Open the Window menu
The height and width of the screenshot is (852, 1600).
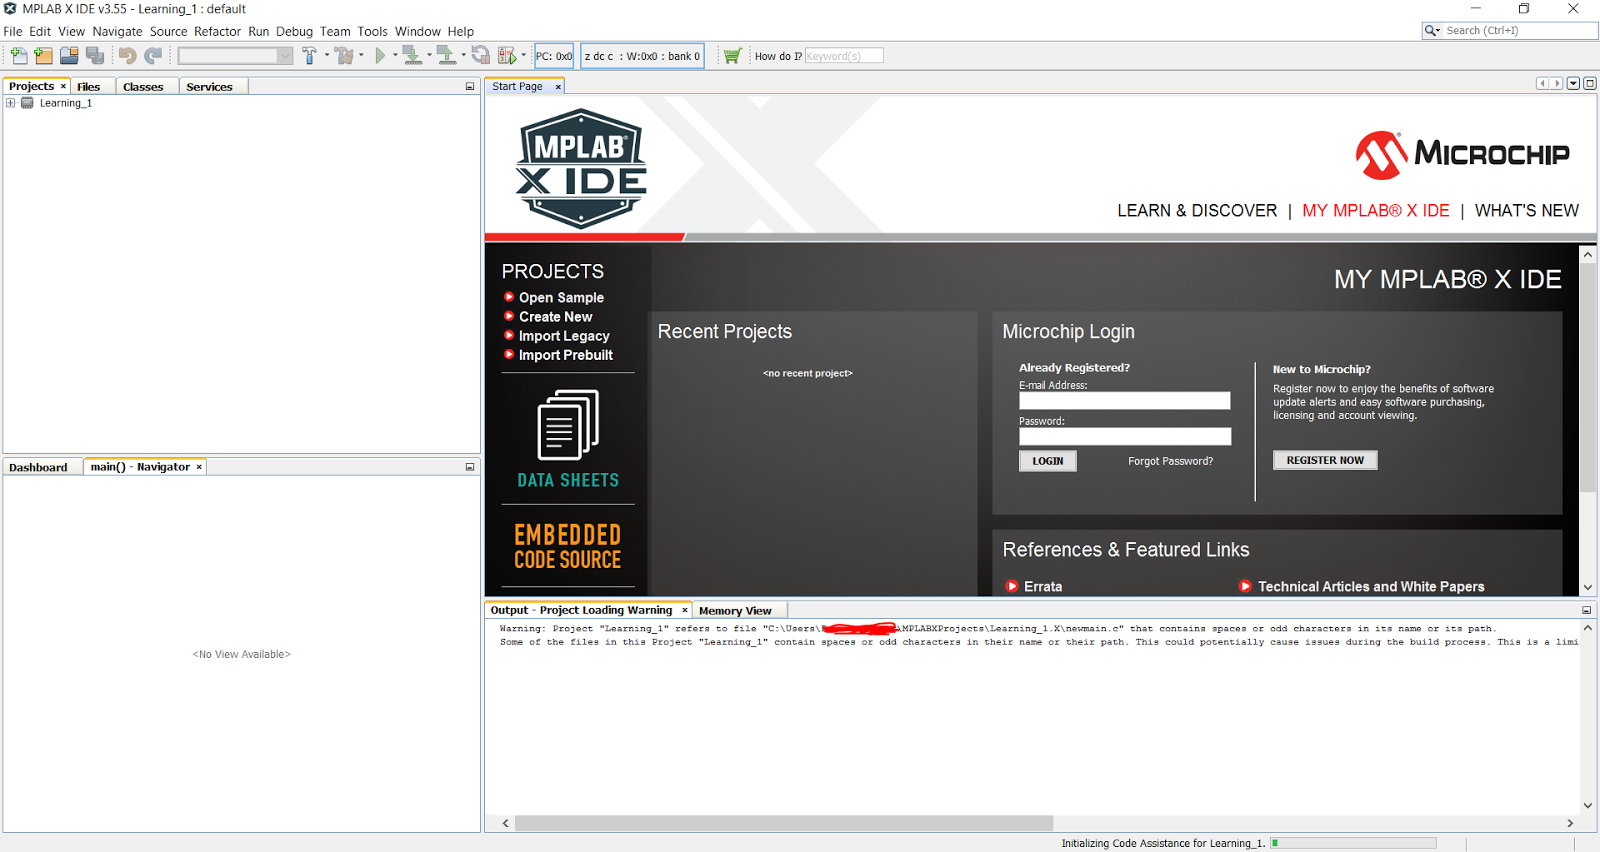[417, 31]
